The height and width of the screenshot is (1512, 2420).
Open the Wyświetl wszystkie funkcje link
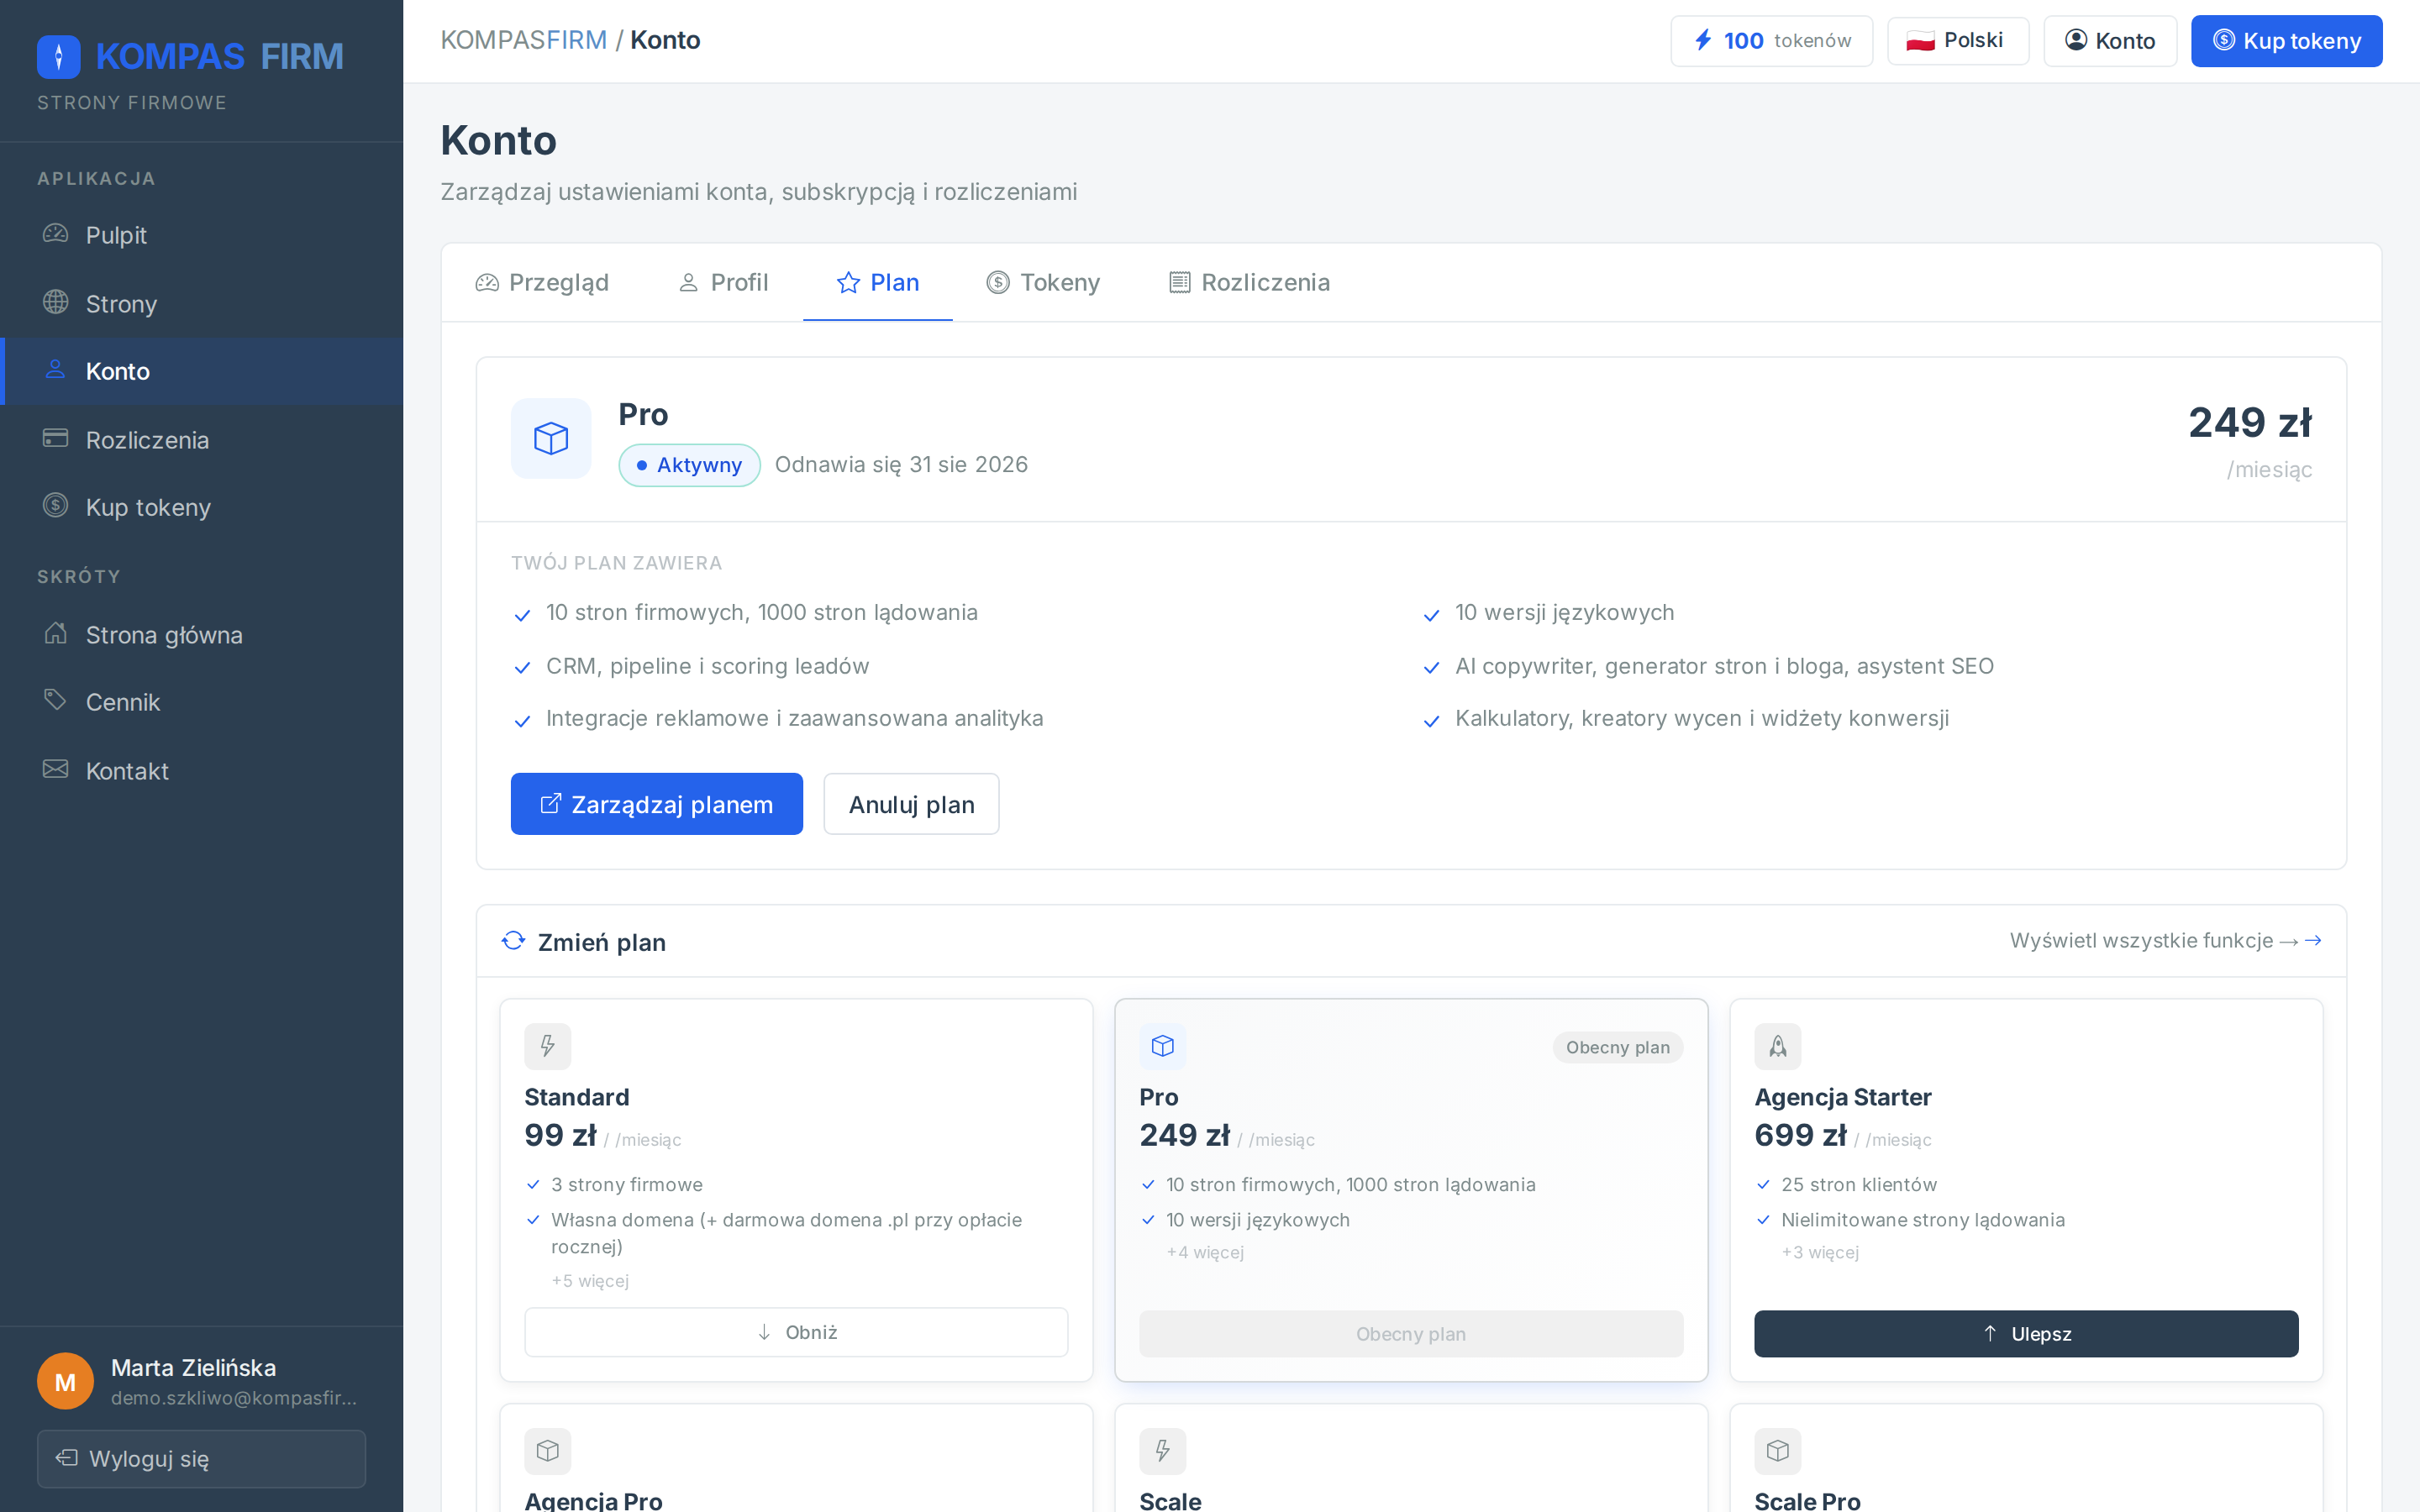tap(2165, 941)
